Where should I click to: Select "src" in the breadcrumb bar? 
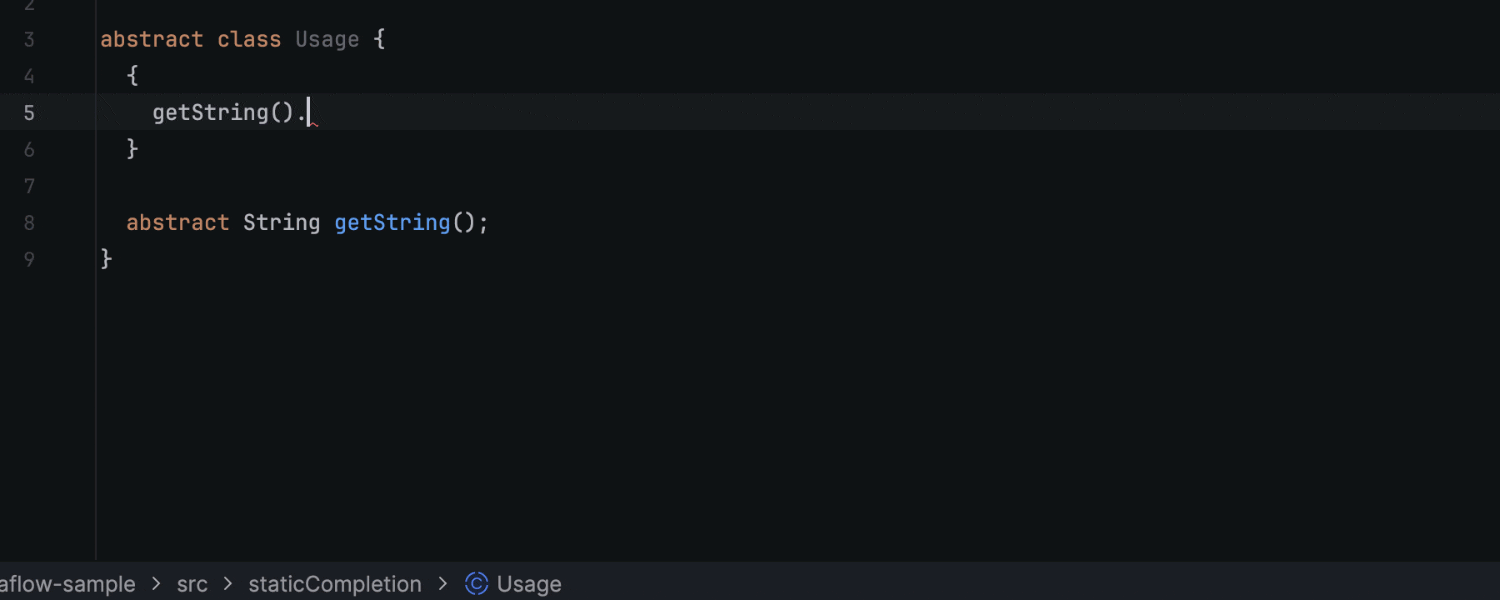click(x=191, y=584)
